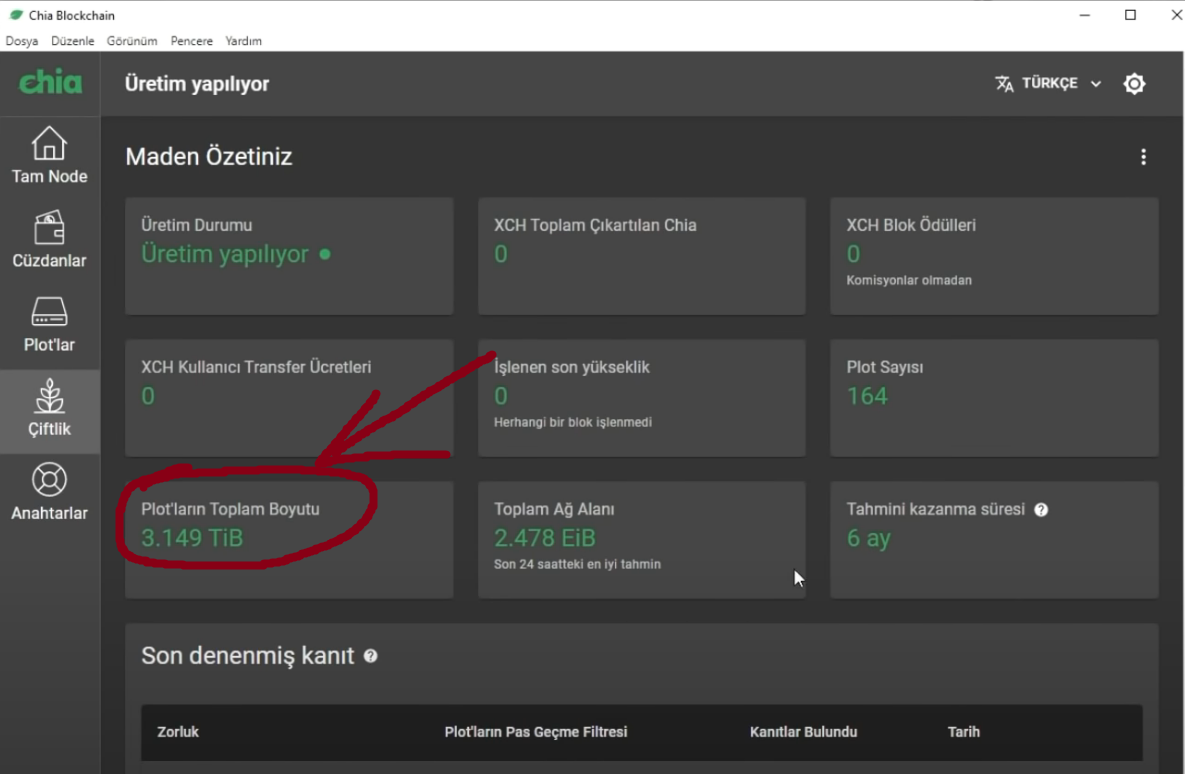Screen dimensions: 1185x774
Task: Open the Cüzdanlar wallets section
Action: tap(49, 240)
